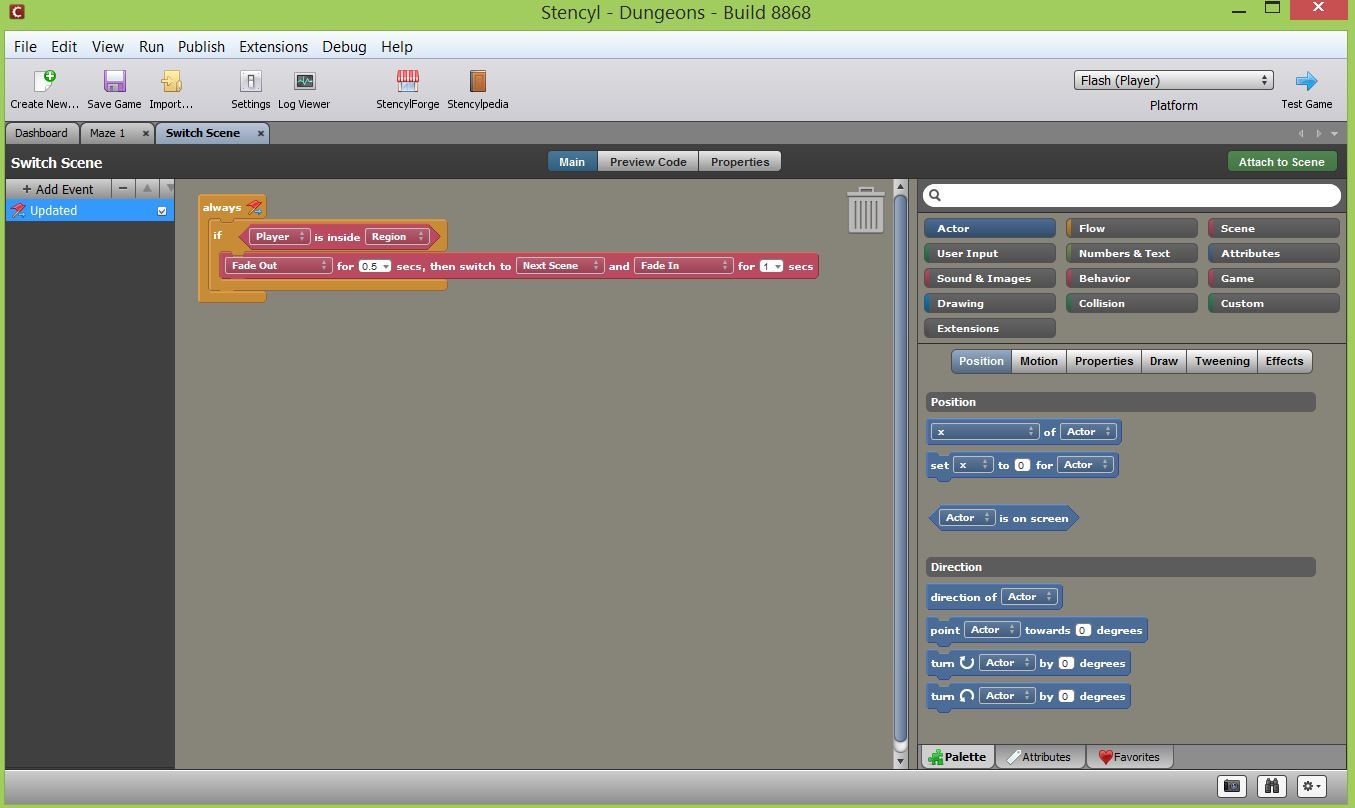Open the Import toolbar icon
Image resolution: width=1355 pixels, height=808 pixels.
click(171, 81)
